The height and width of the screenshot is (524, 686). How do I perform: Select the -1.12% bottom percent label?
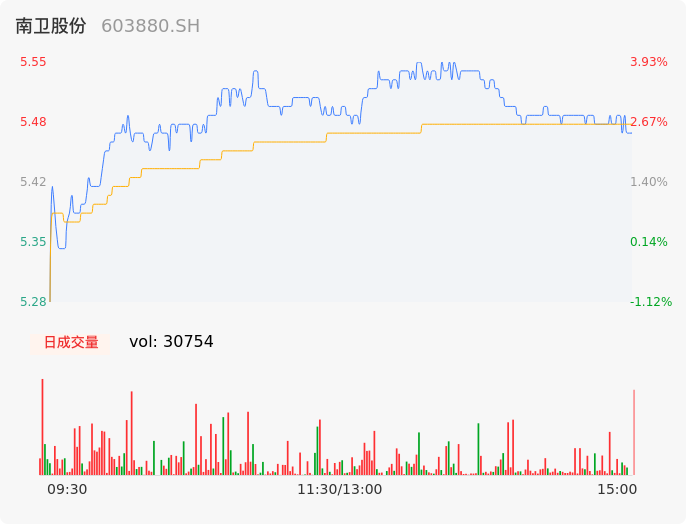click(650, 302)
